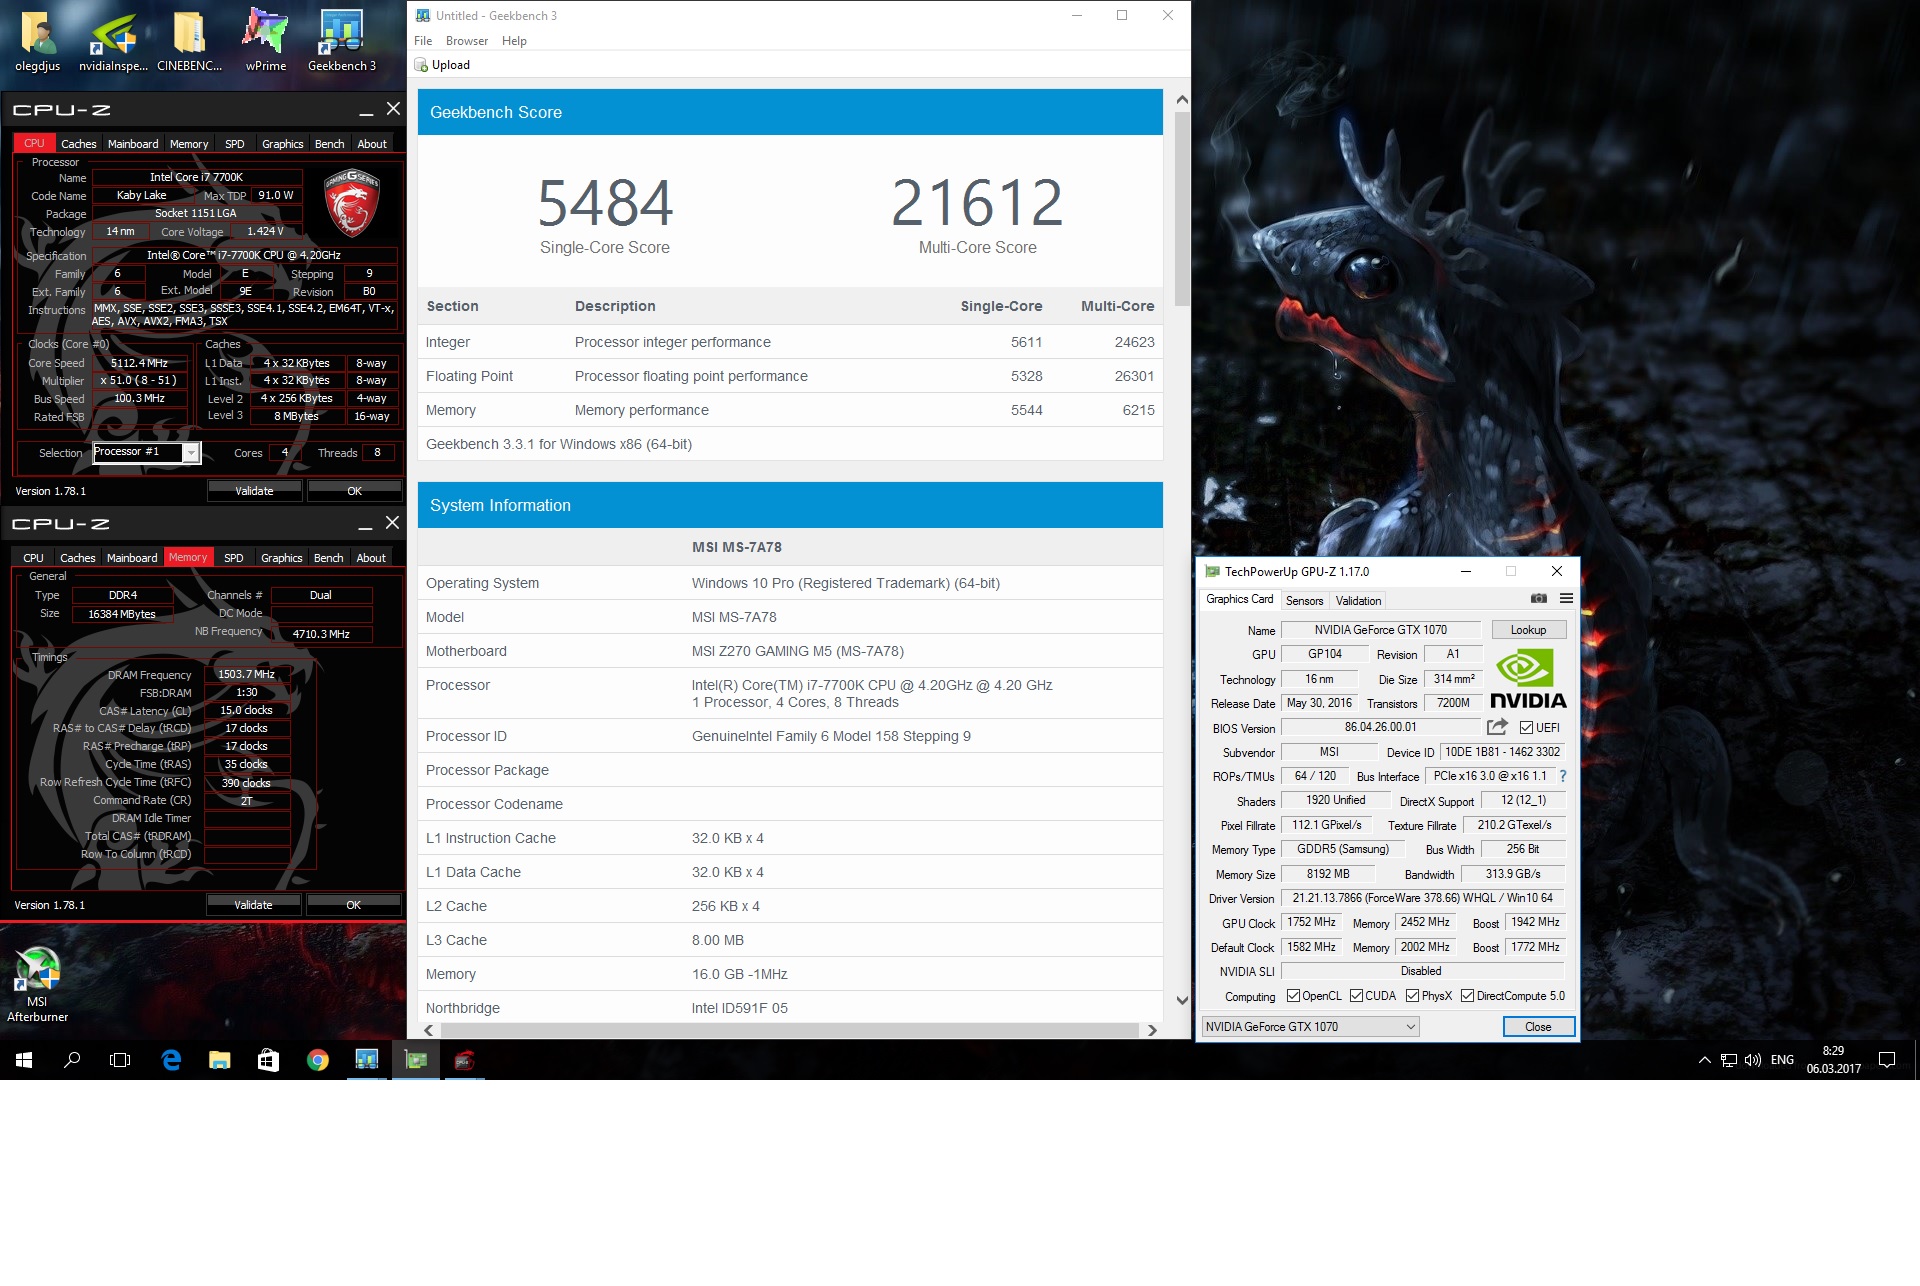
Task: Toggle the OpenCL checkbox in GPU-Z
Action: coord(1293,996)
